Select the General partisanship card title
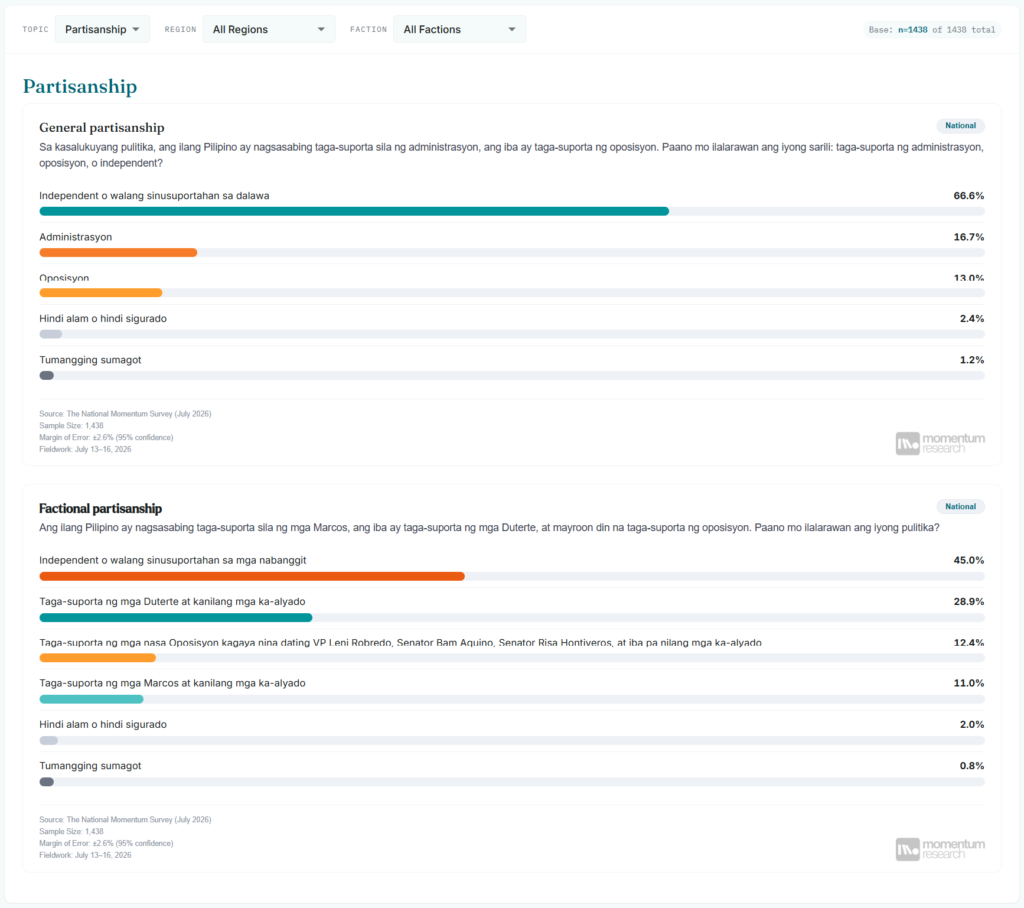1024x908 pixels. click(102, 127)
